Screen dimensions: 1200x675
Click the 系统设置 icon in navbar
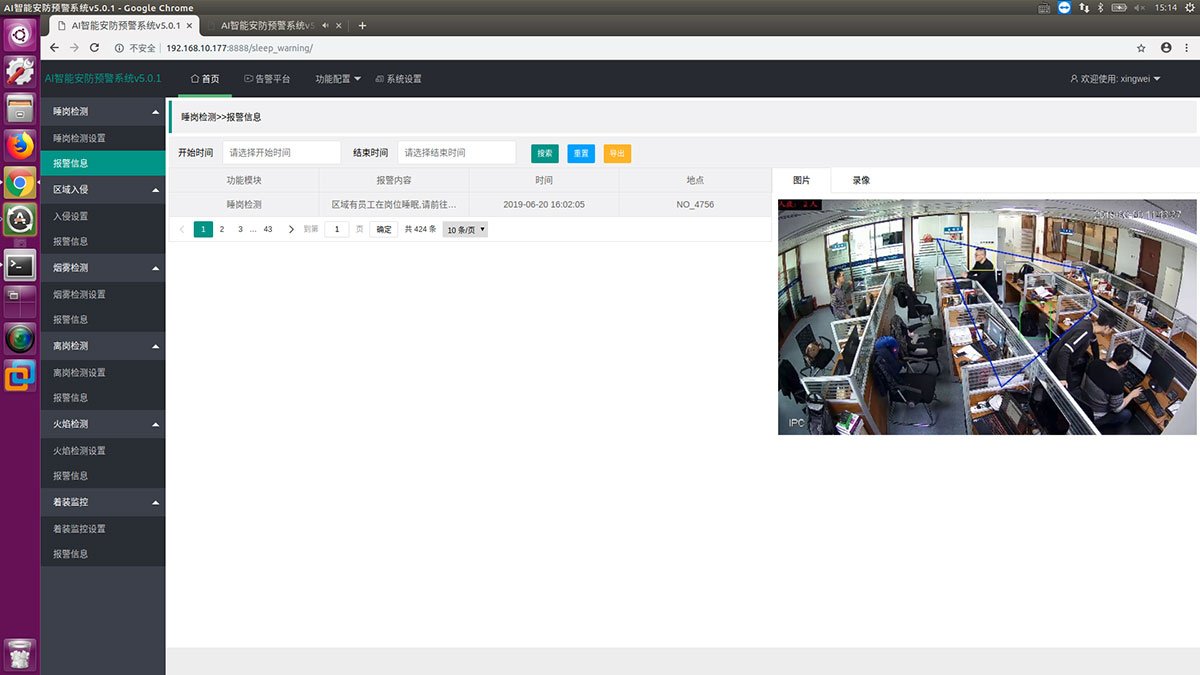[x=379, y=79]
